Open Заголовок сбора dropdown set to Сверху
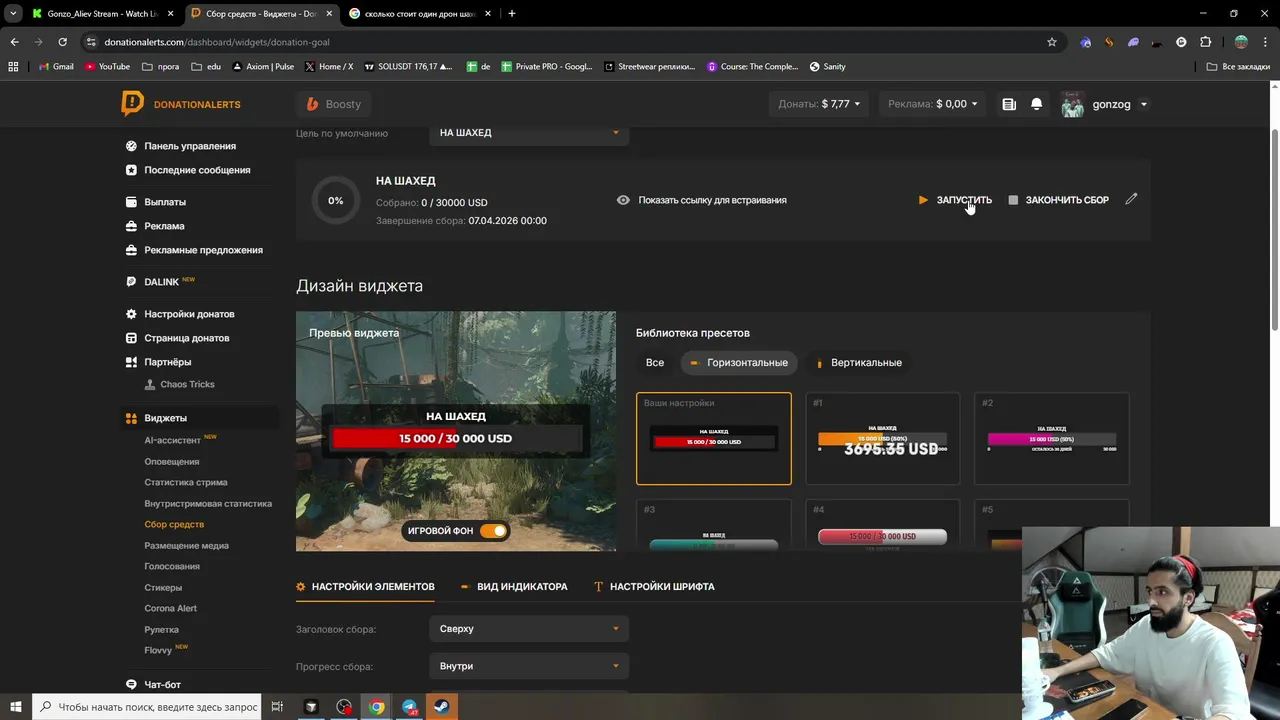The image size is (1280, 720). (529, 629)
